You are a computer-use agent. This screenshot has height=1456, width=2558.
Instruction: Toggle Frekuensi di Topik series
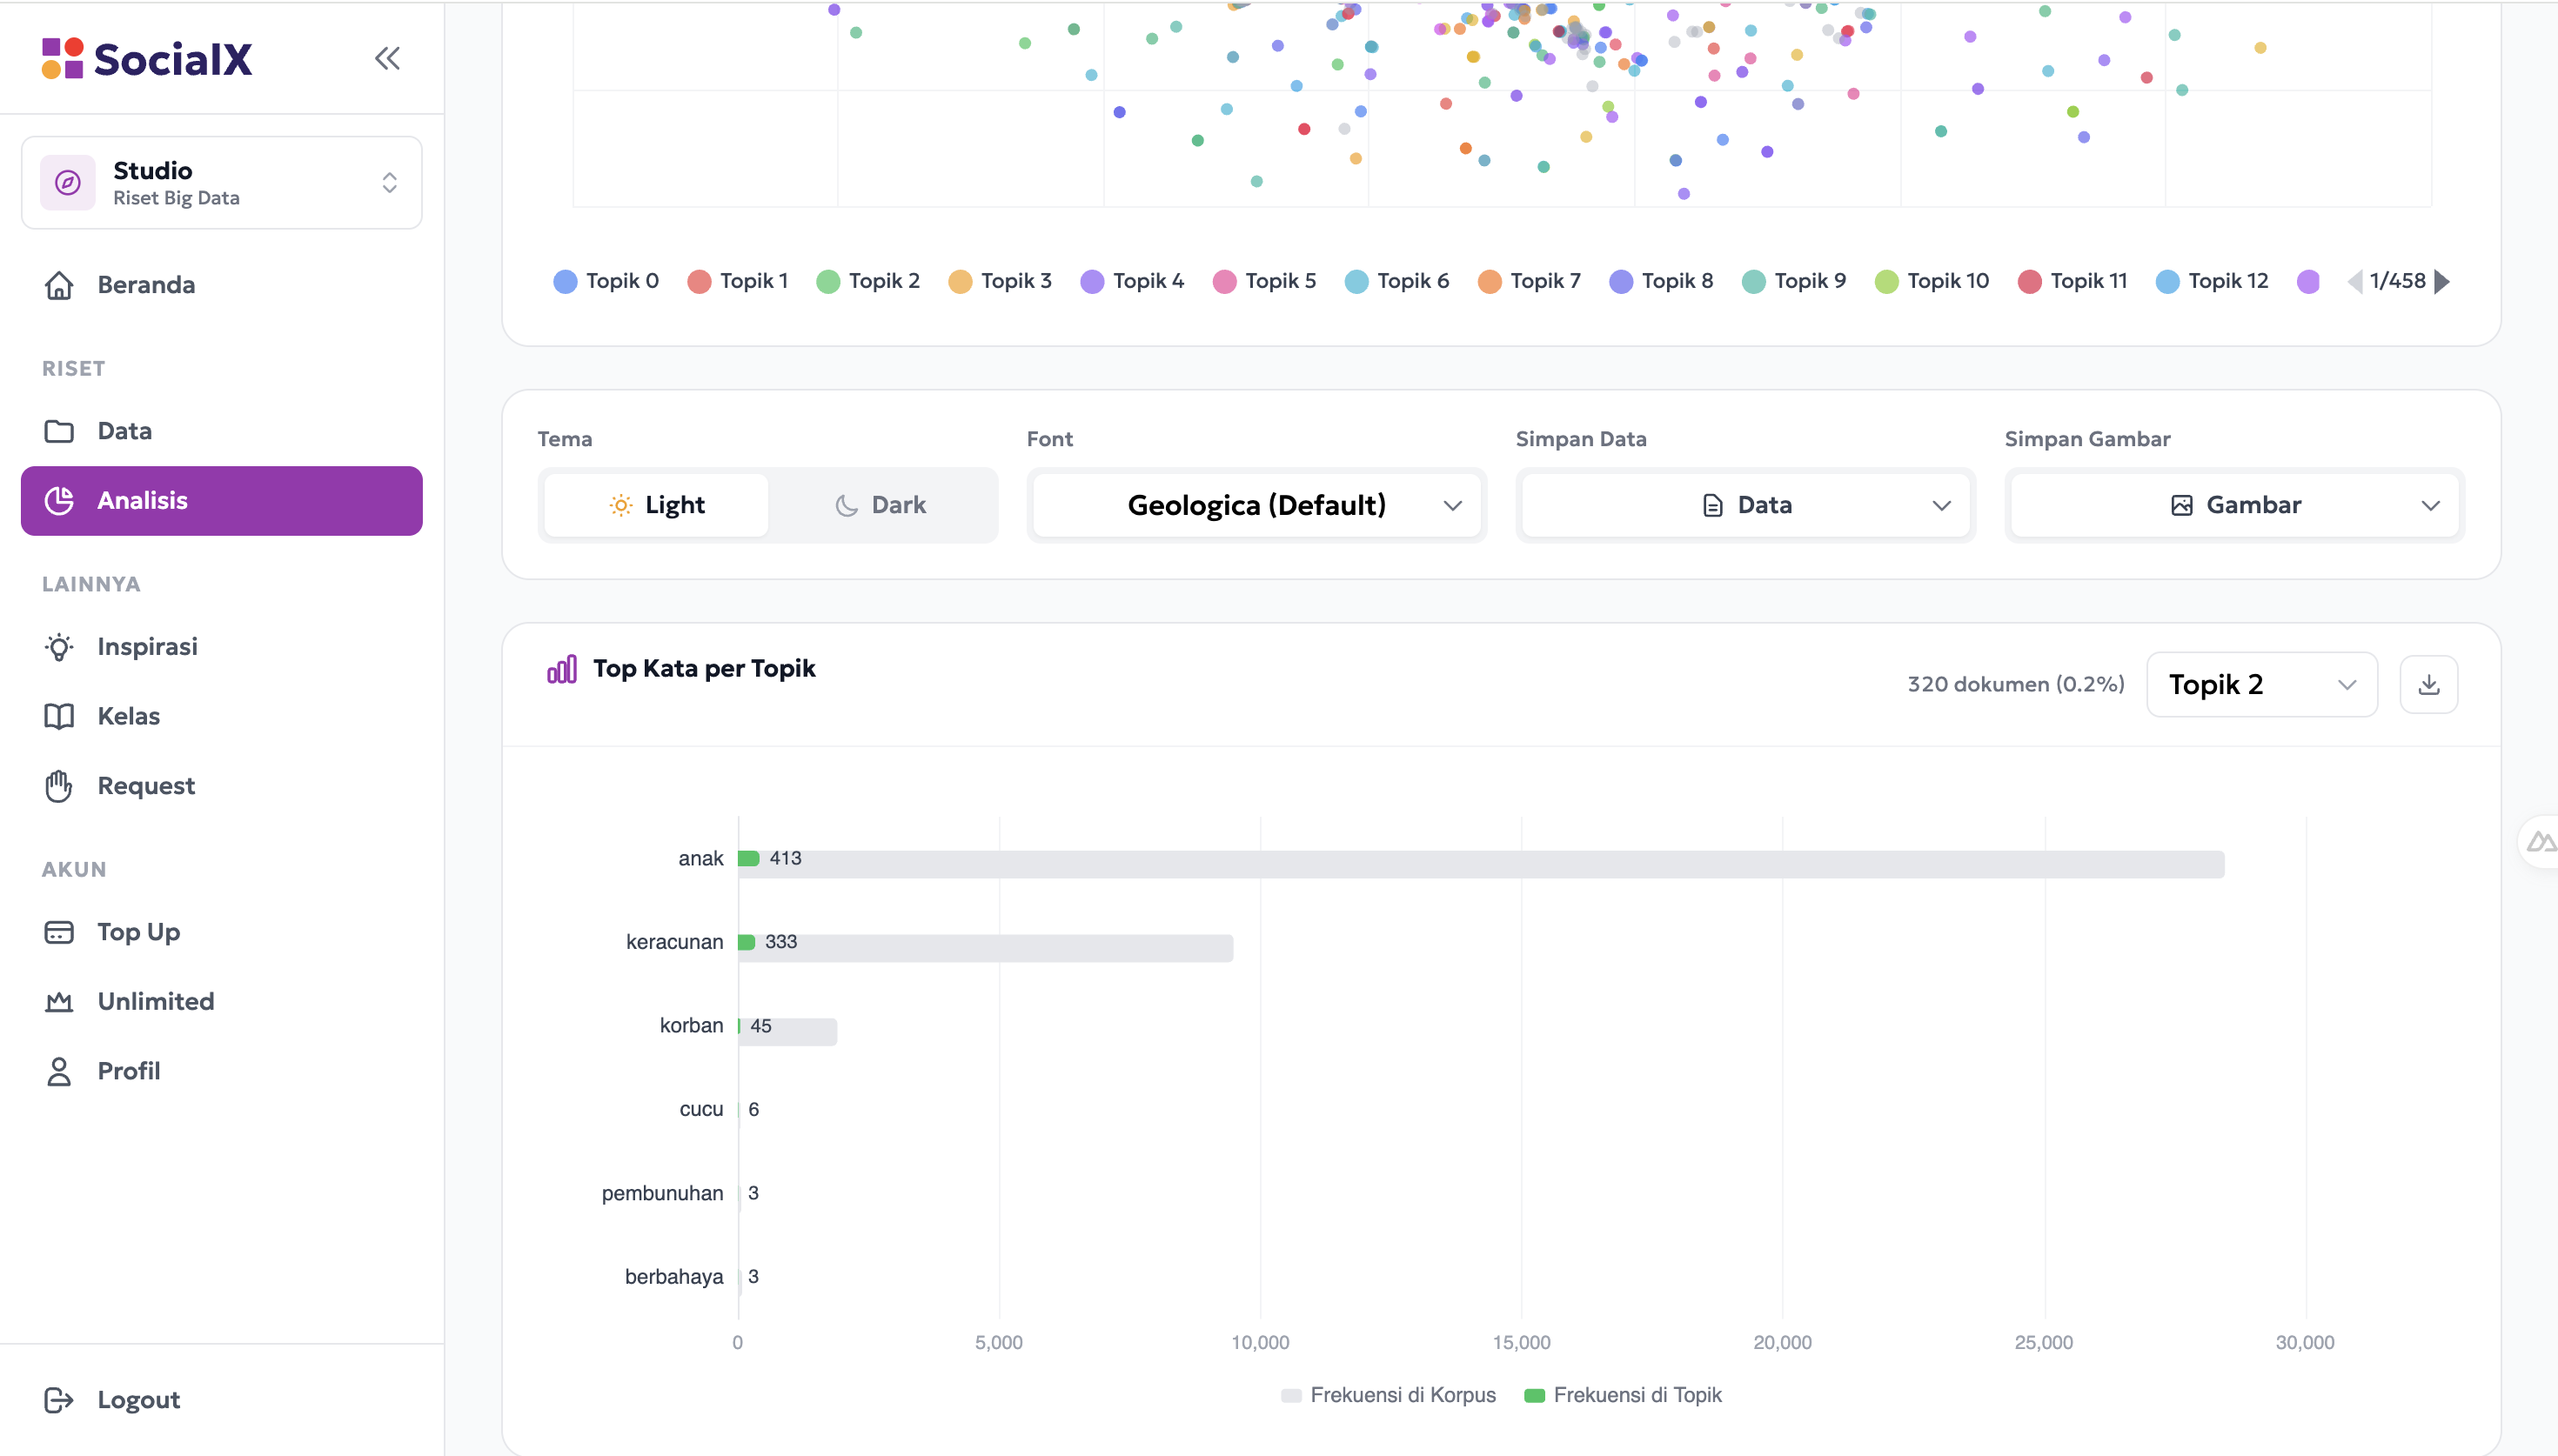1622,1395
